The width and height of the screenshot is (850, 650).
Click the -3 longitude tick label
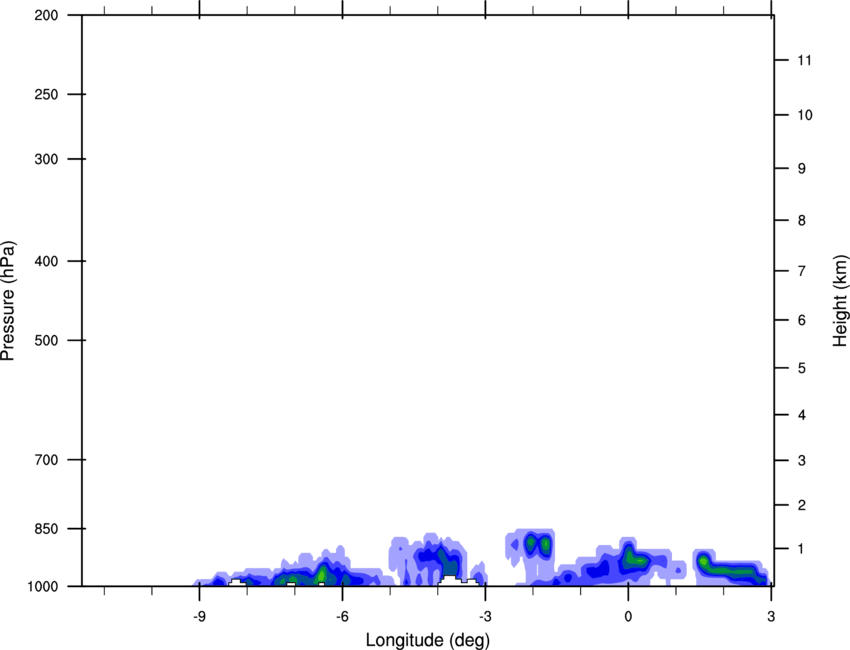485,616
